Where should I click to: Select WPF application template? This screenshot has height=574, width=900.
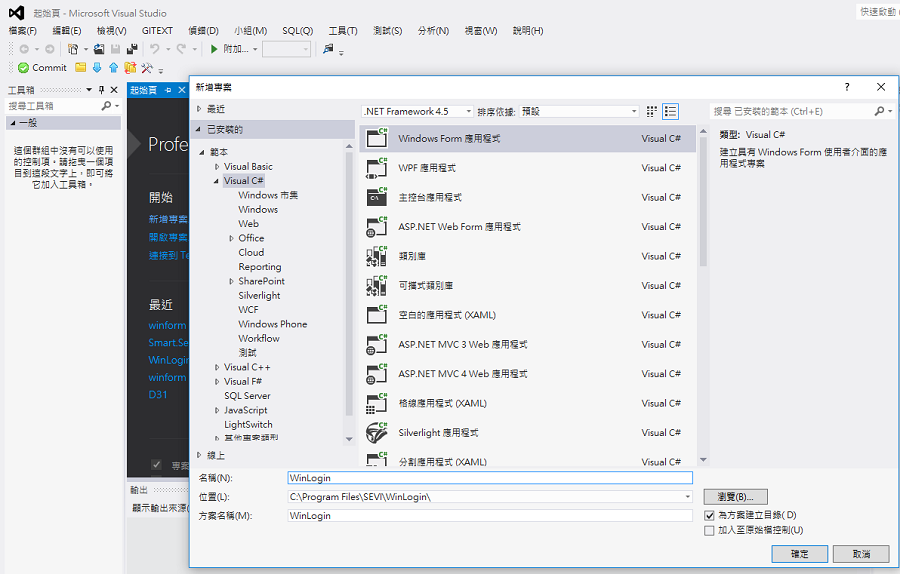coord(527,168)
